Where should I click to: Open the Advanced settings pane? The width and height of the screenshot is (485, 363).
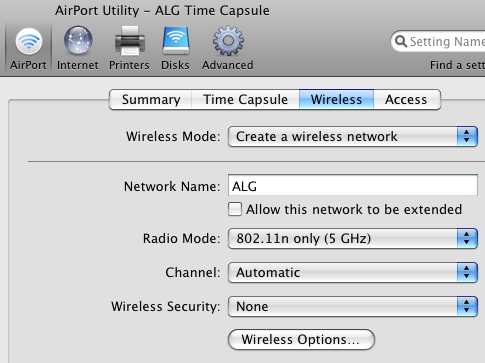pyautogui.click(x=228, y=48)
